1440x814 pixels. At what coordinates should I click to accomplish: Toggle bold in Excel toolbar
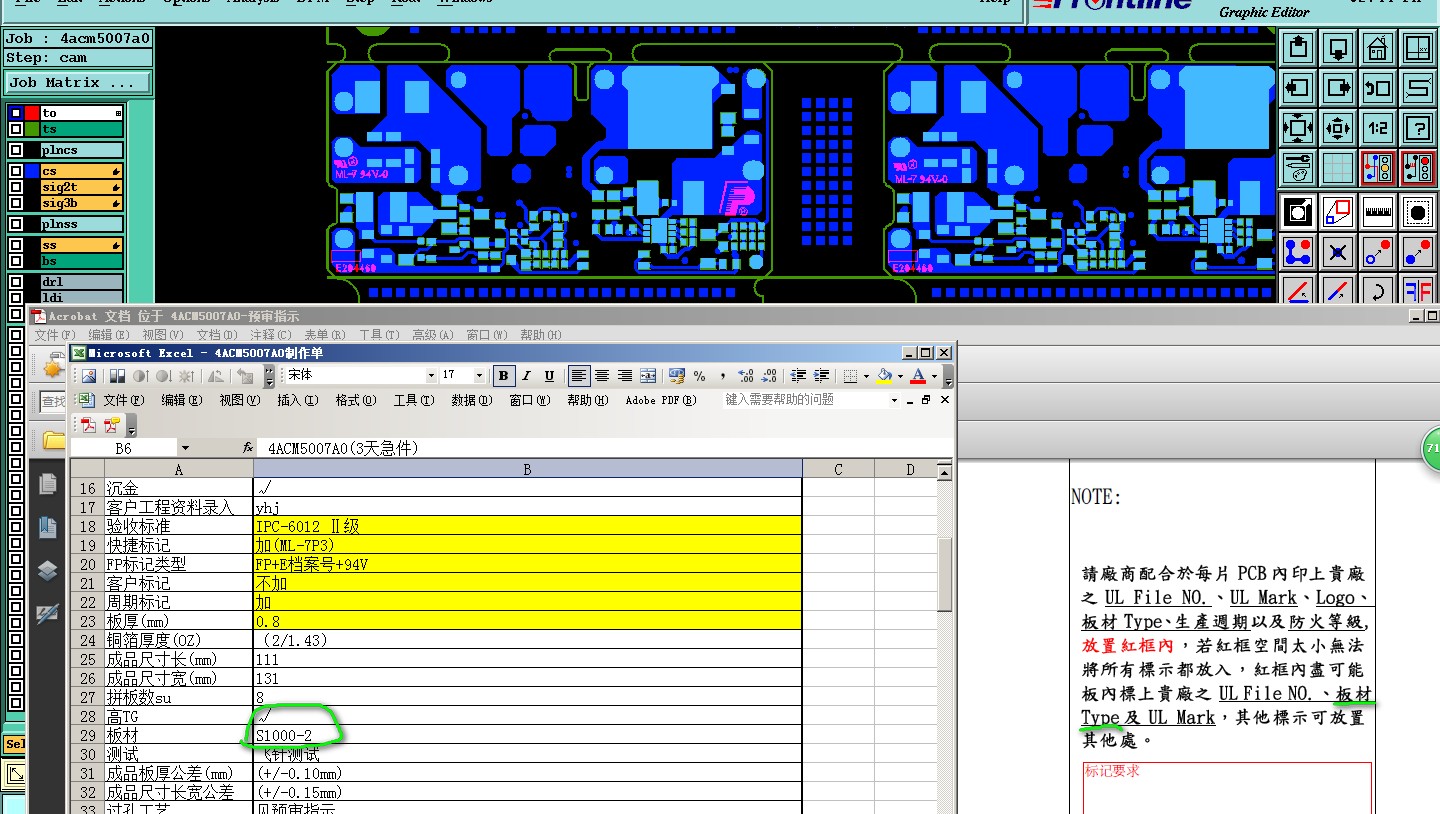click(503, 376)
